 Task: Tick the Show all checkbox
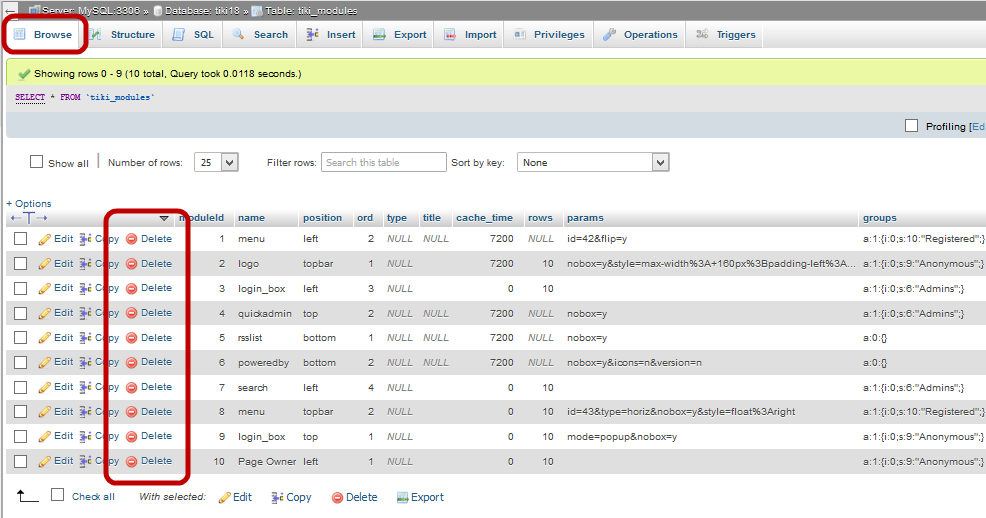pos(37,162)
